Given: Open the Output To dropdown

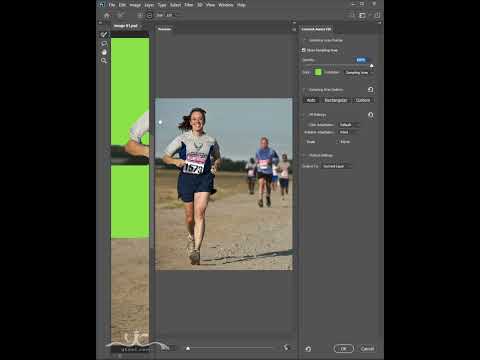Looking at the screenshot, I should pos(336,166).
